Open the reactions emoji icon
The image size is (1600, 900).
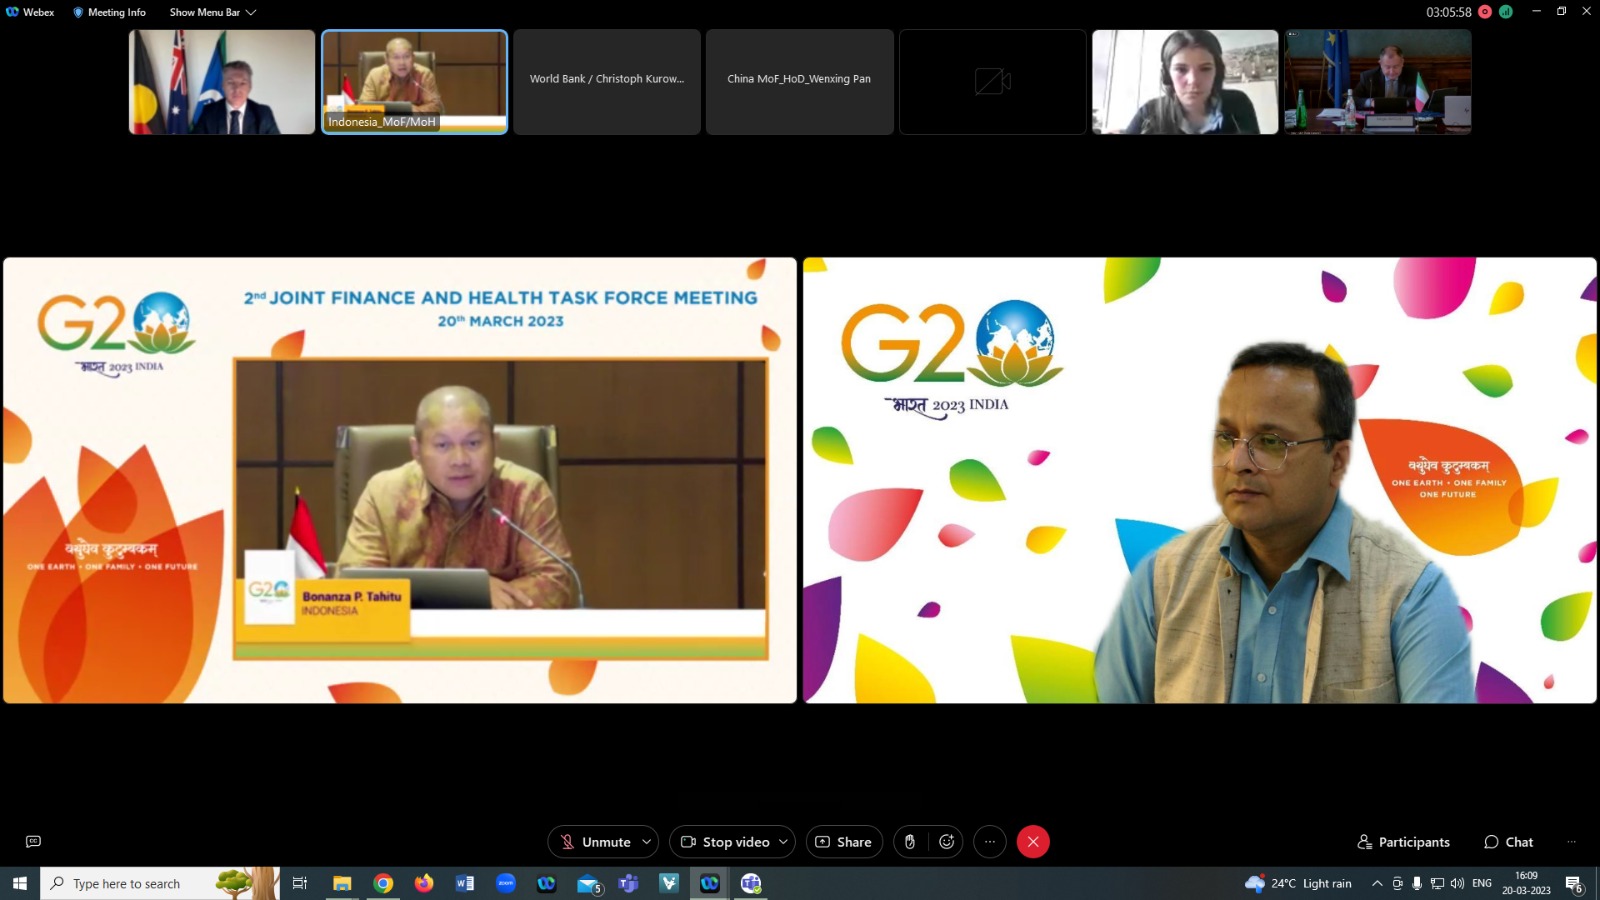click(x=947, y=842)
